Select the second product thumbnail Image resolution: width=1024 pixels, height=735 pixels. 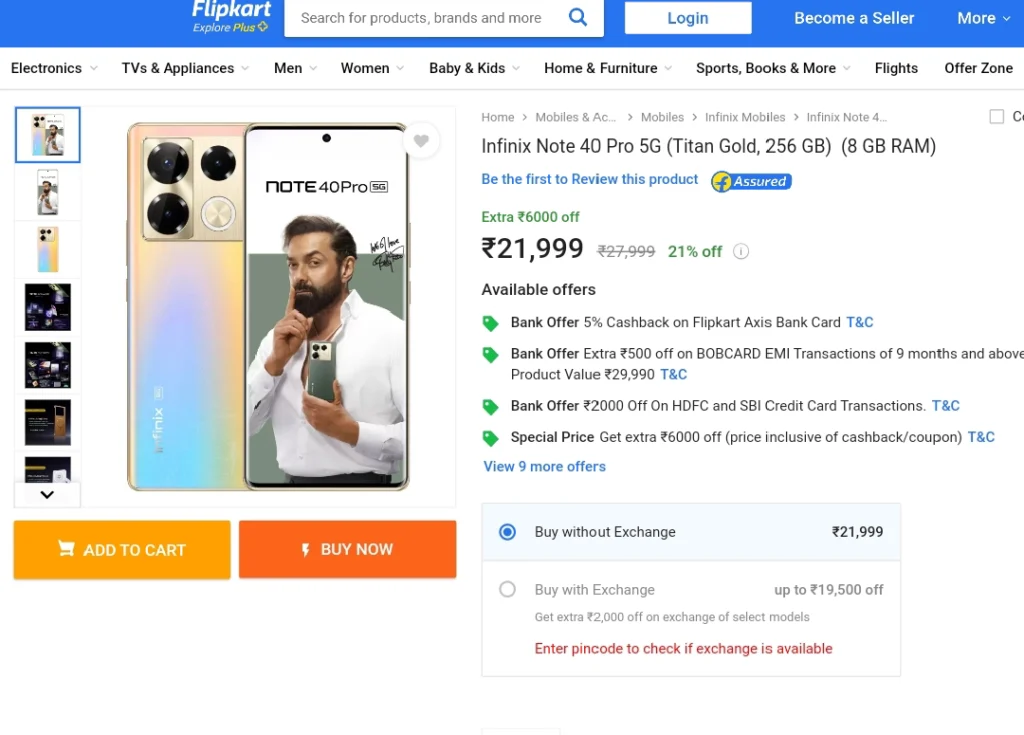pyautogui.click(x=48, y=192)
